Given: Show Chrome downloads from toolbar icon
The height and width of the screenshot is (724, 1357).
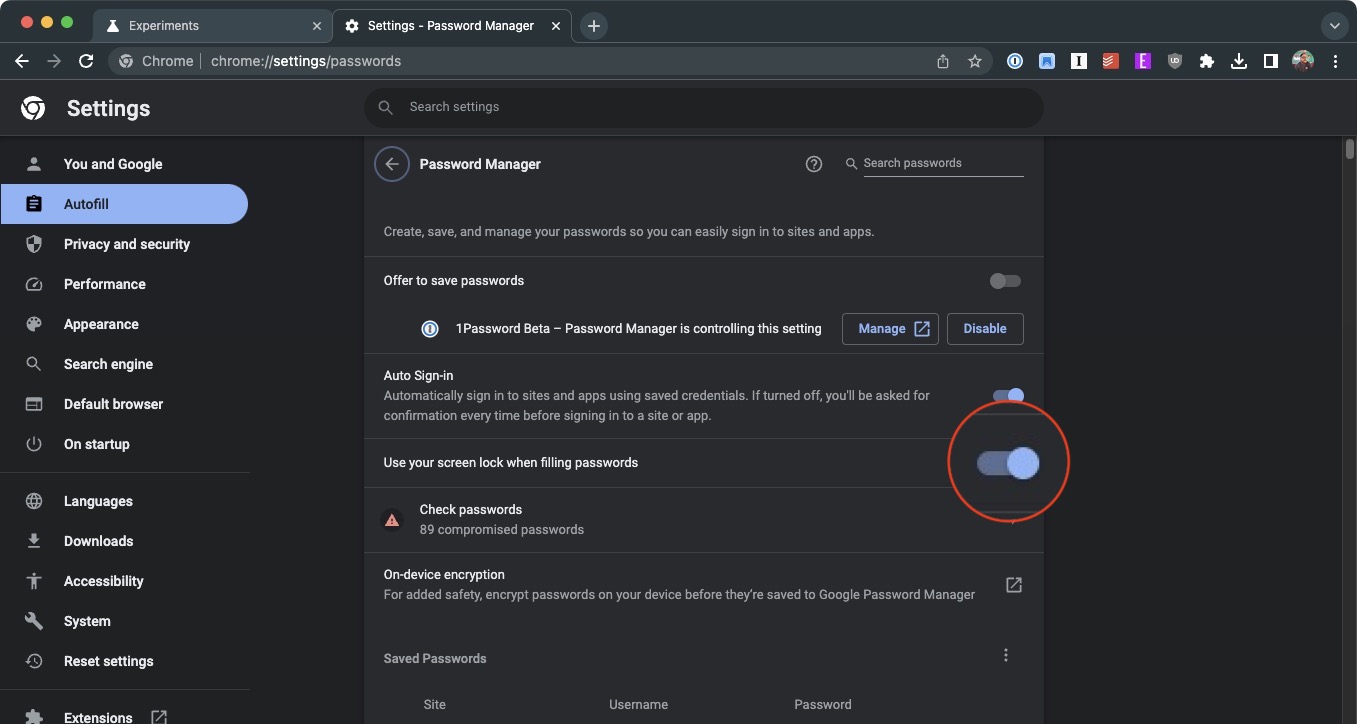Looking at the screenshot, I should (x=1239, y=61).
